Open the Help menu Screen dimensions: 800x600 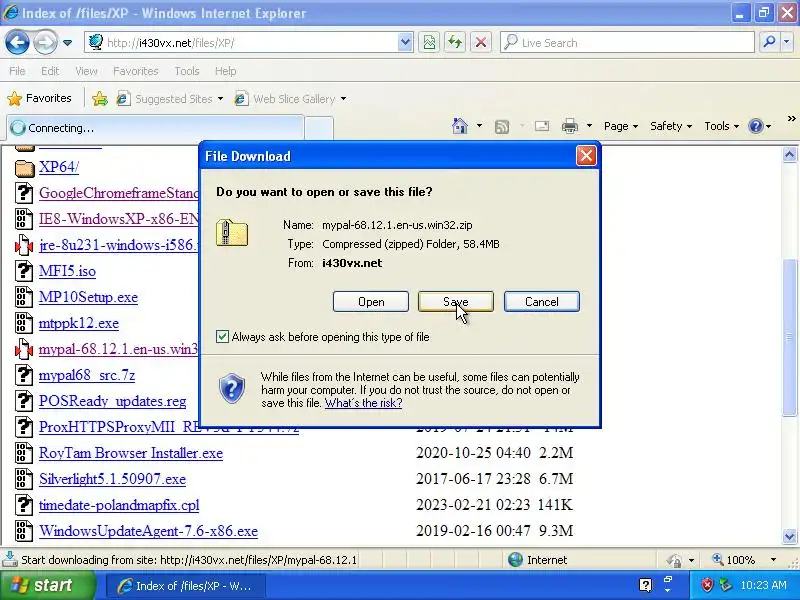pos(226,71)
